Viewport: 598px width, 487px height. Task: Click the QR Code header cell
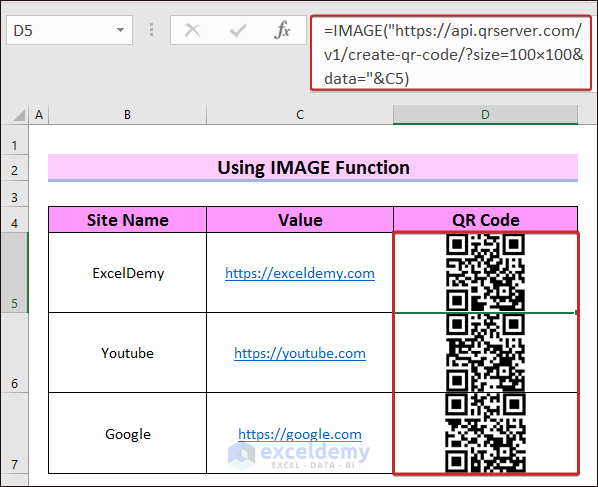pyautogui.click(x=485, y=220)
